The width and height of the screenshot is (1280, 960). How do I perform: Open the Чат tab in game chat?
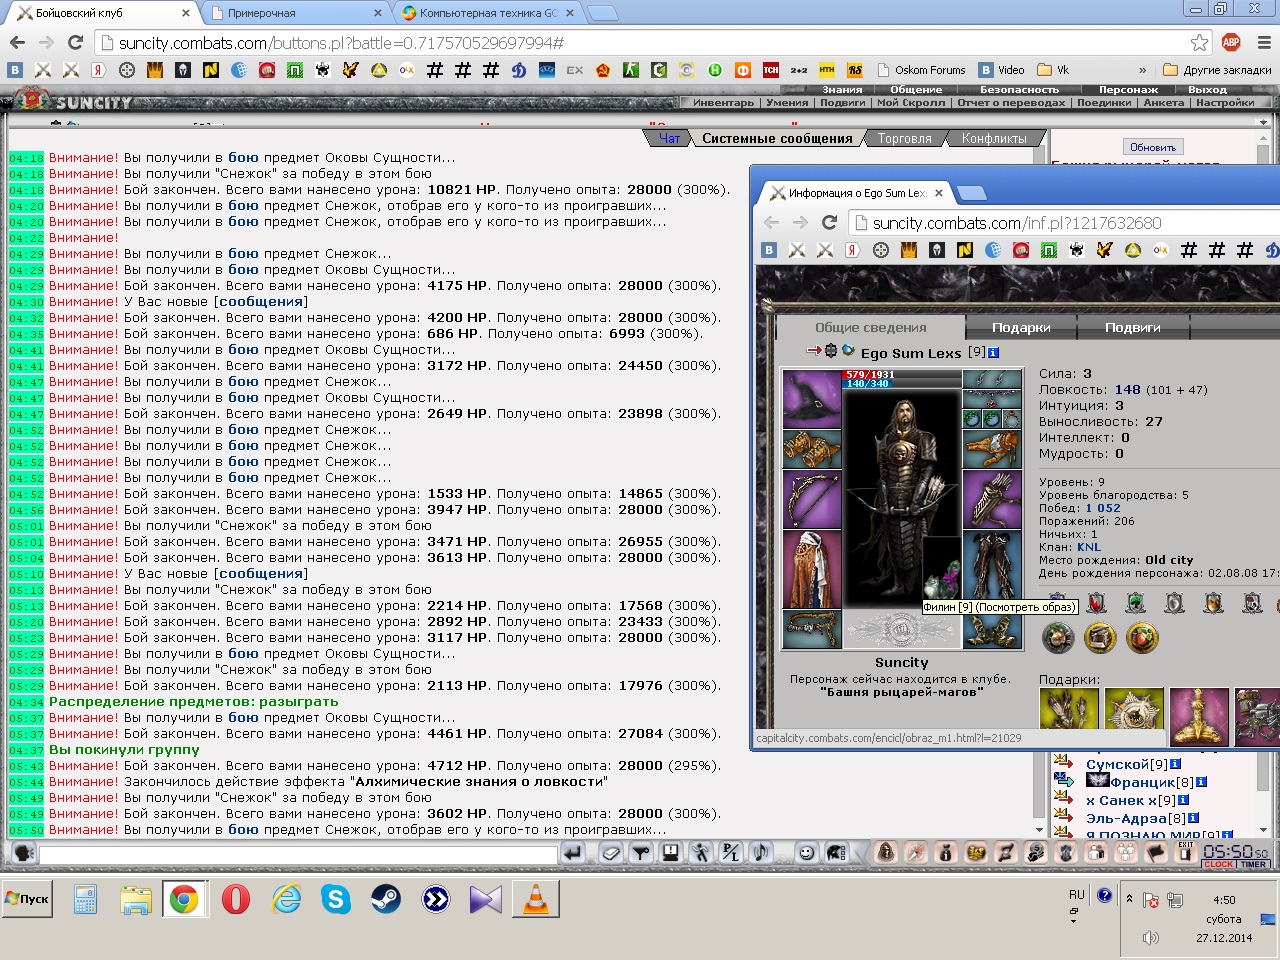[669, 138]
